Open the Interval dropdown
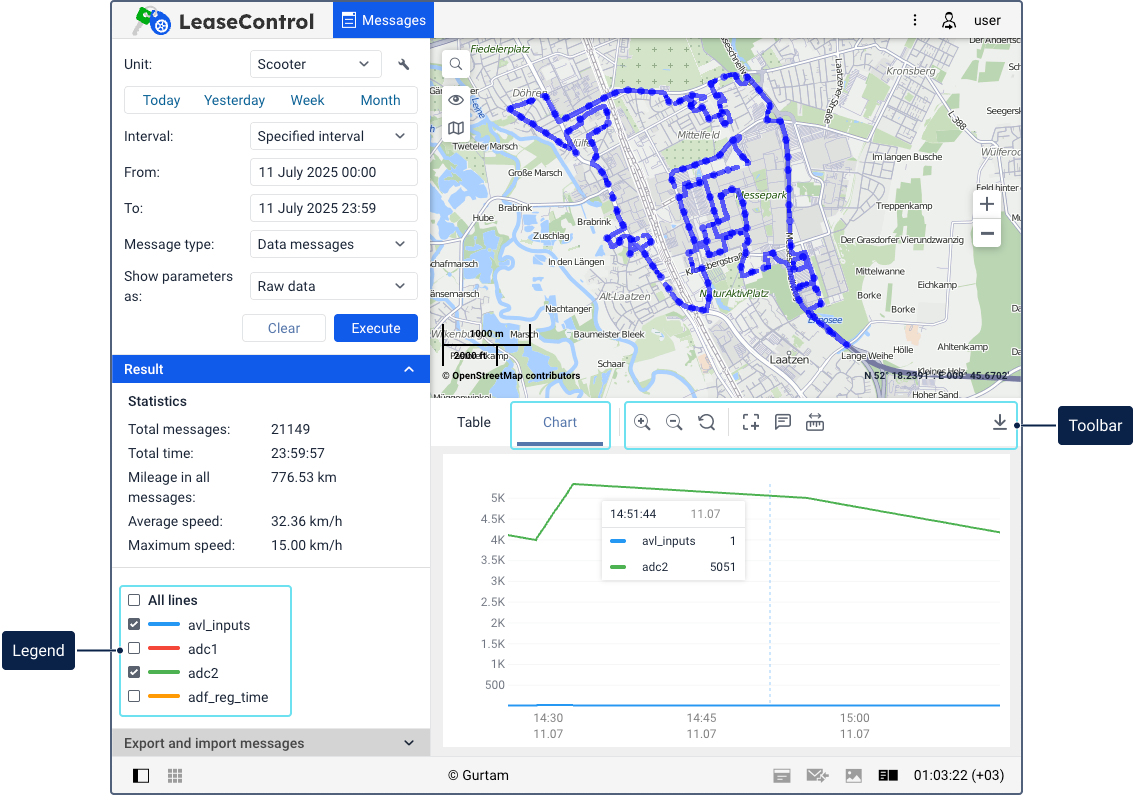This screenshot has height=795, width=1135. click(x=333, y=136)
